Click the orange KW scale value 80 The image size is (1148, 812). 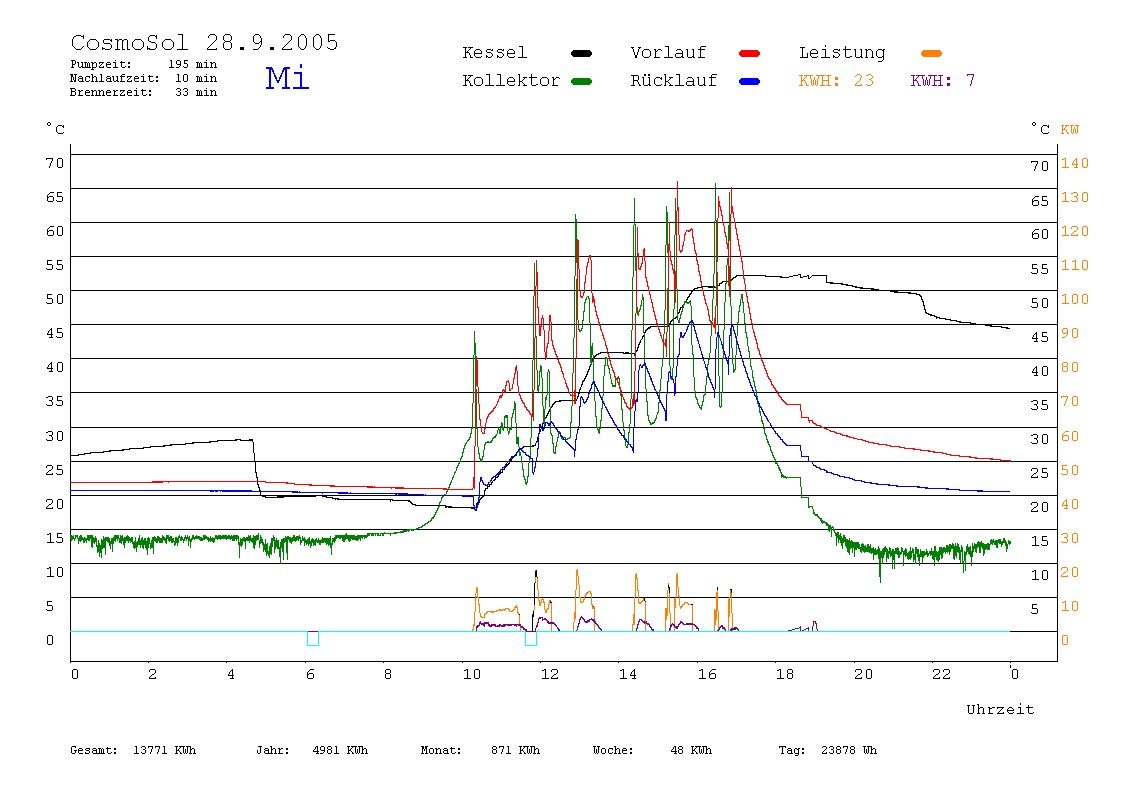point(1070,367)
